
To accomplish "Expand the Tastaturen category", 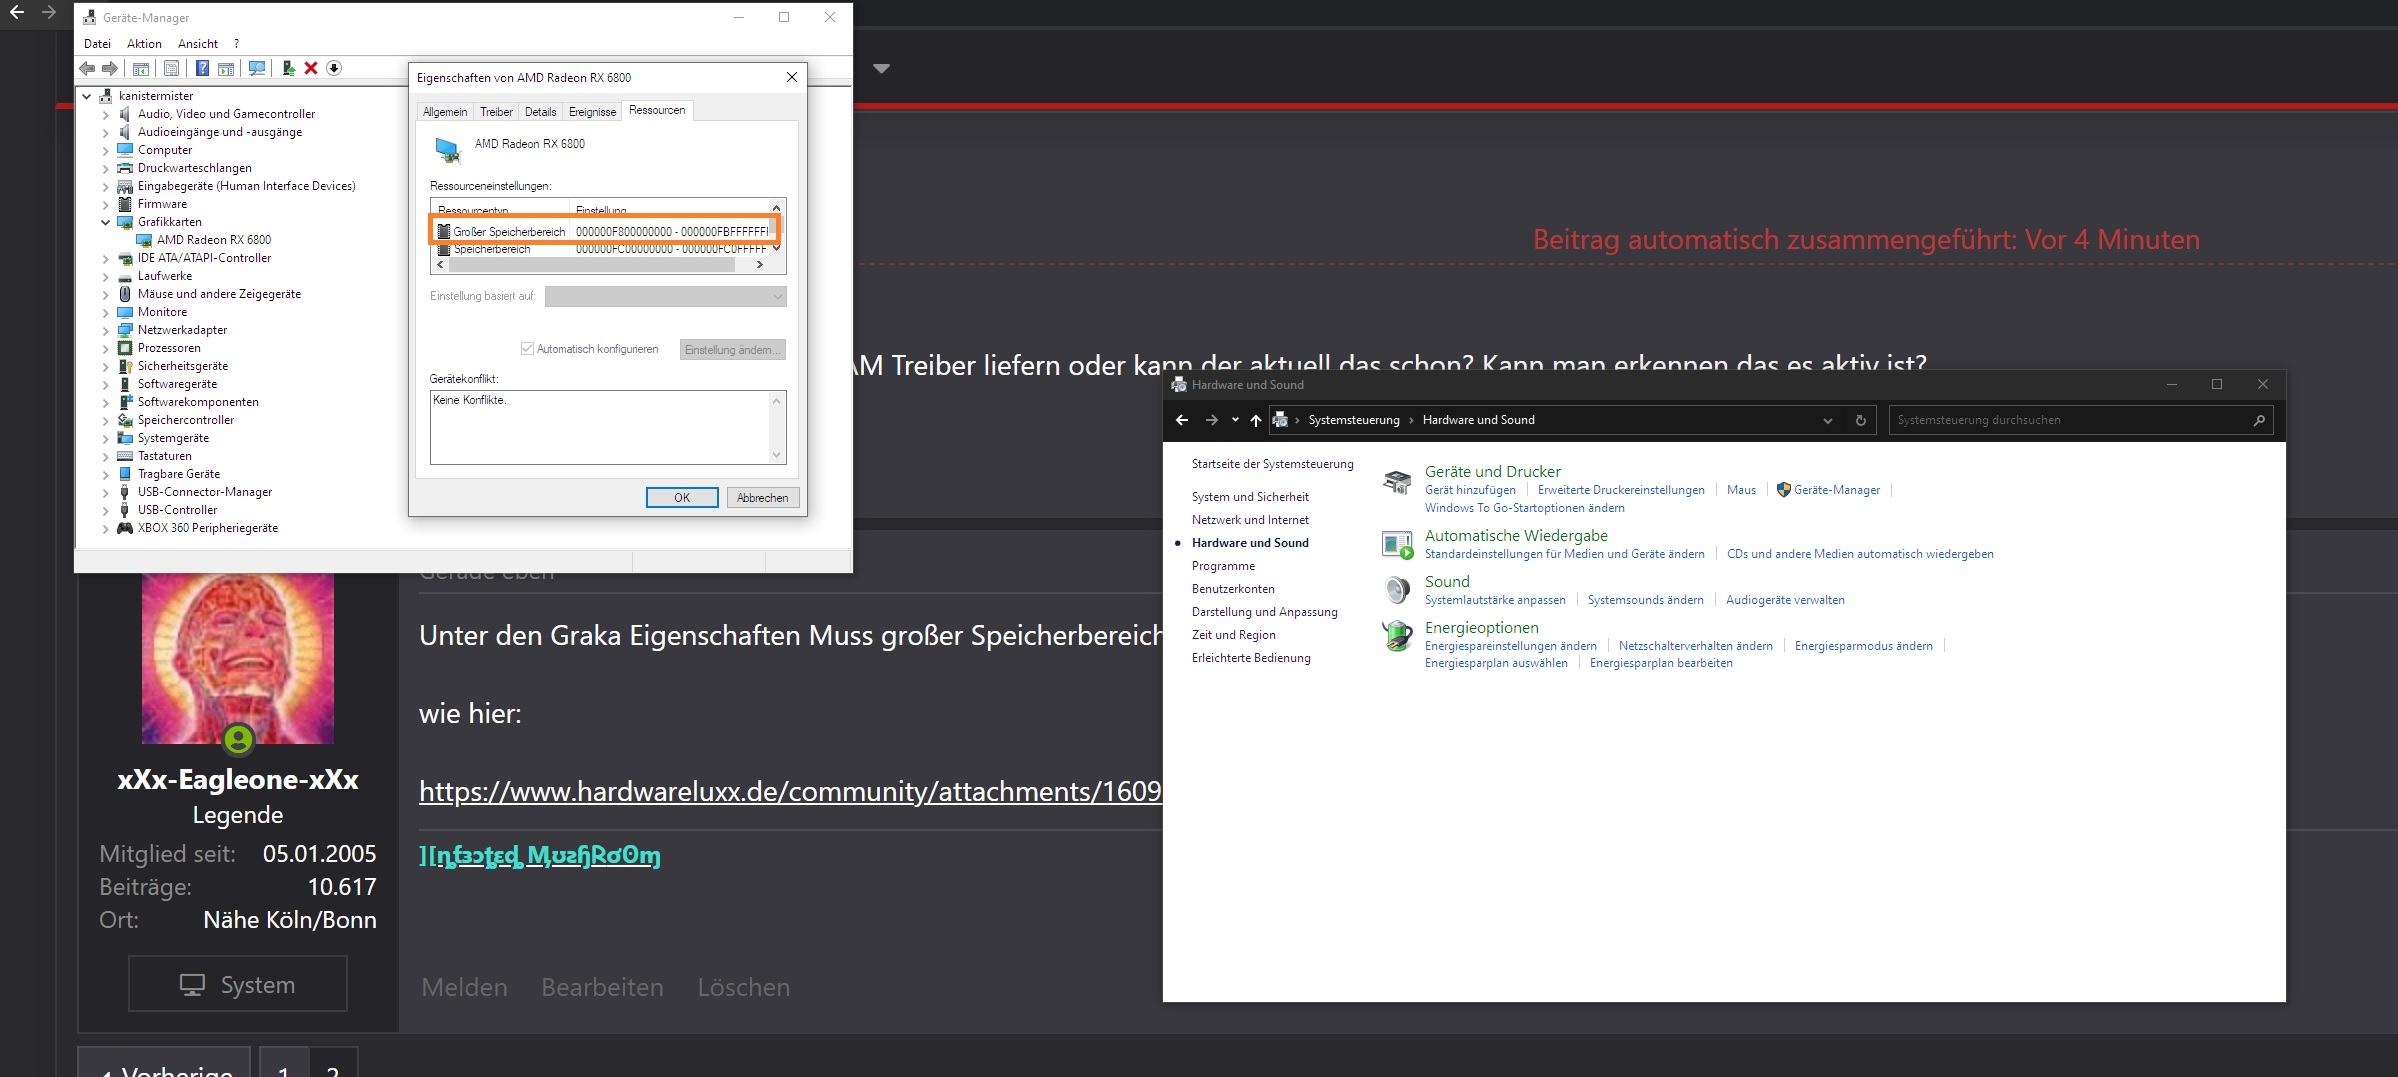I will coord(106,456).
